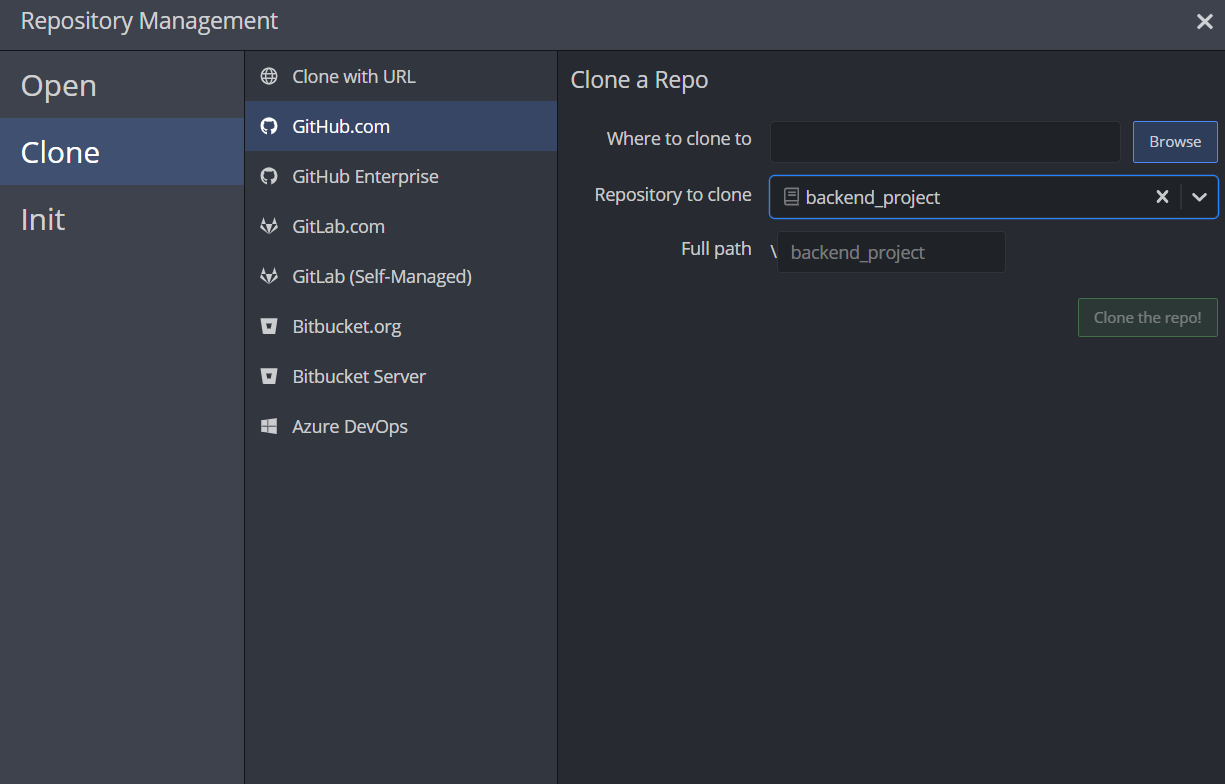Clear the selected backend_project repository

click(x=1162, y=197)
